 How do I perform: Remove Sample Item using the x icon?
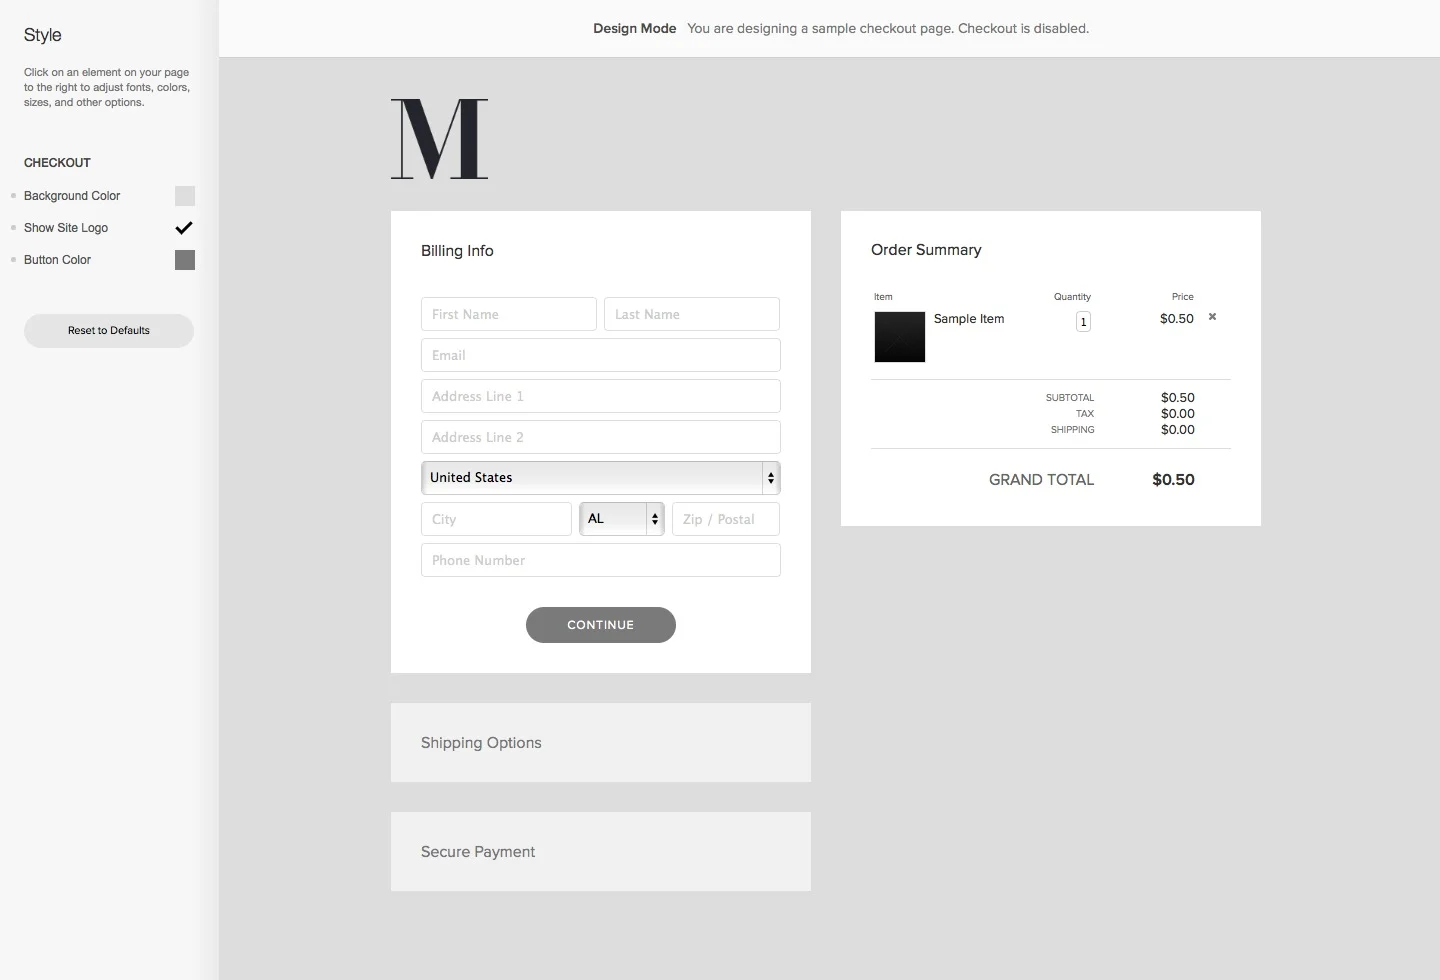pos(1211,317)
